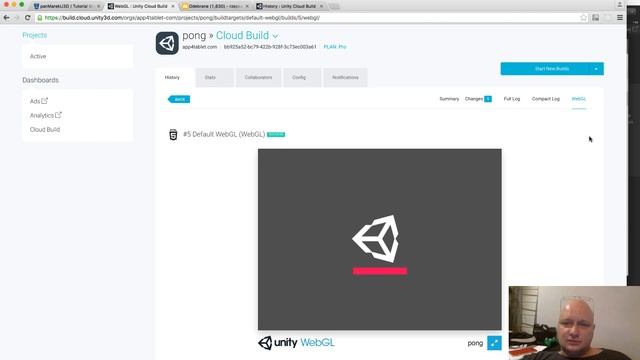Open Ads dashboard link
640x360 pixels.
[35, 101]
